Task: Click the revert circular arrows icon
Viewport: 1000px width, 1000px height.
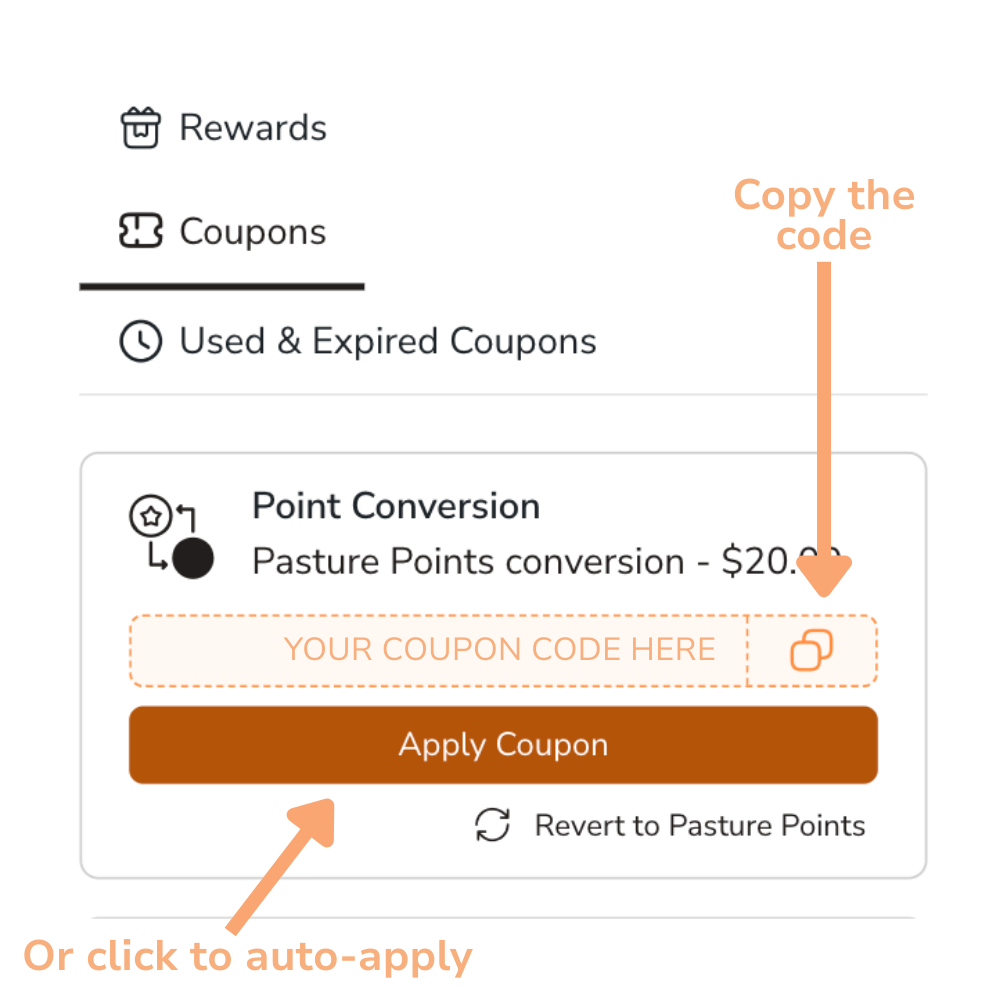Action: [492, 826]
